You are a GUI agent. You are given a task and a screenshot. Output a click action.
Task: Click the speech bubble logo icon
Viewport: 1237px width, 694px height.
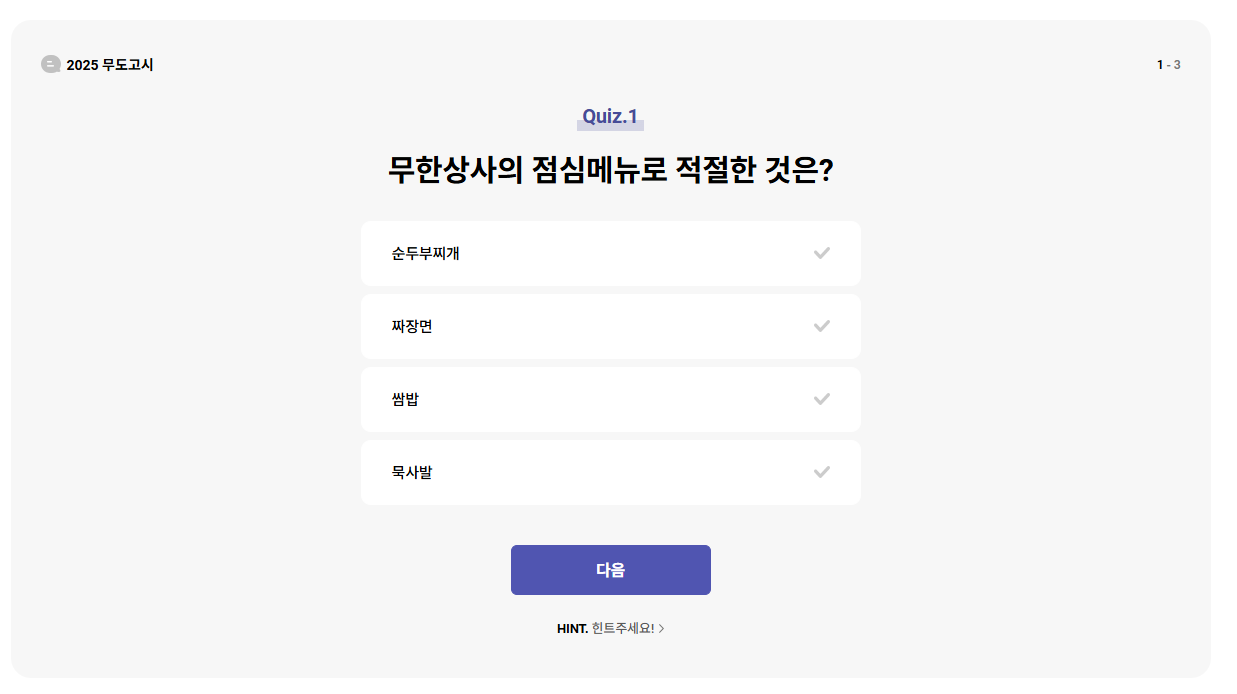(48, 65)
